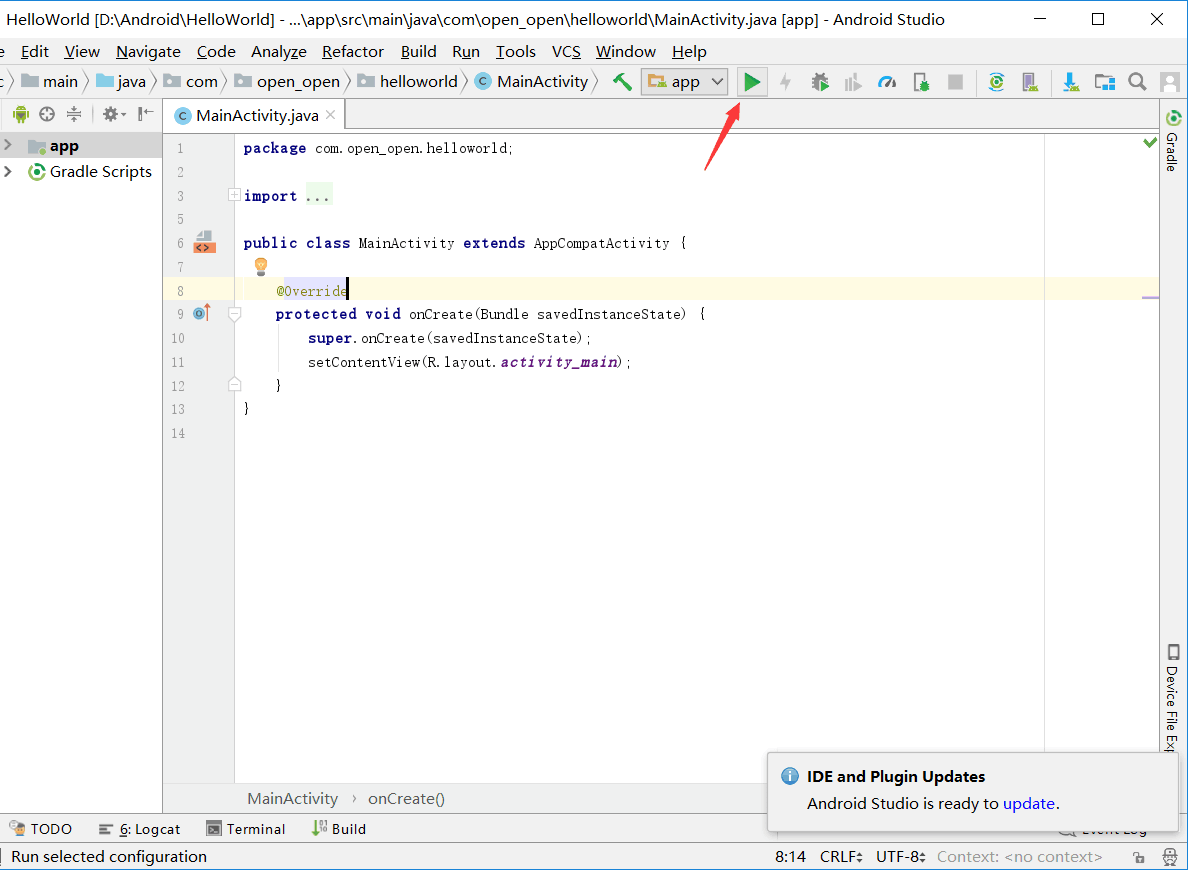Open the Help menu
The image size is (1188, 870).
689,52
